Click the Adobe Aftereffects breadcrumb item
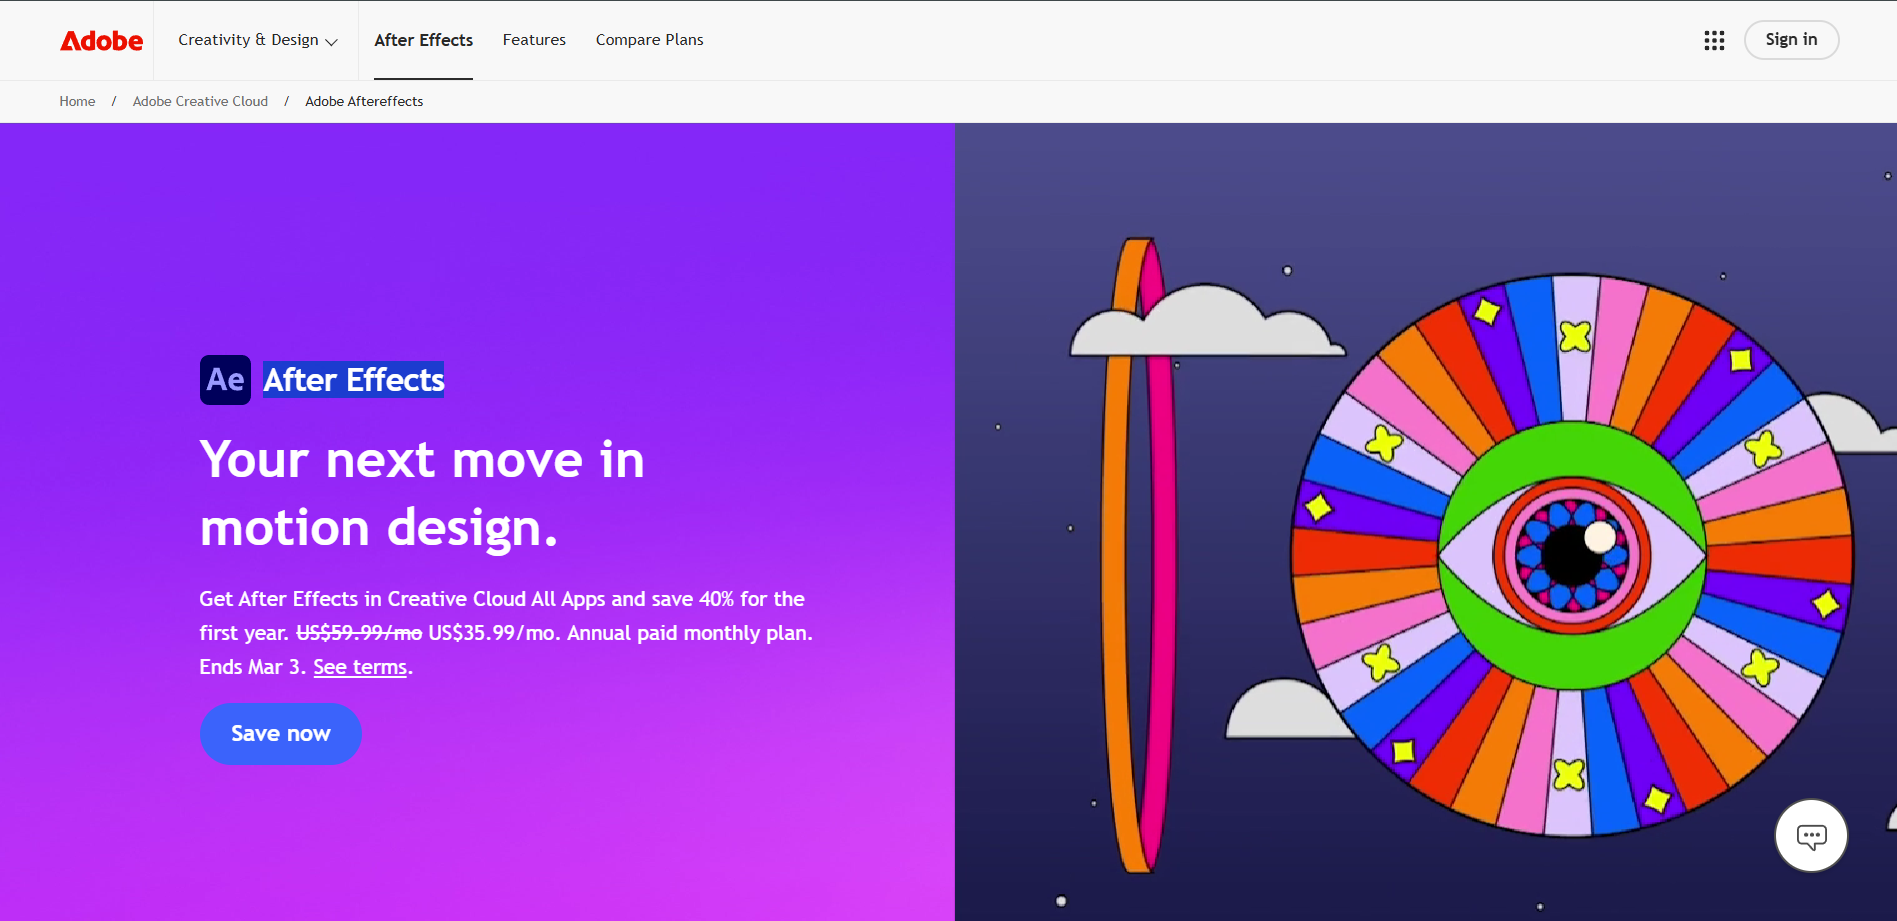Viewport: 1897px width, 921px height. point(364,101)
